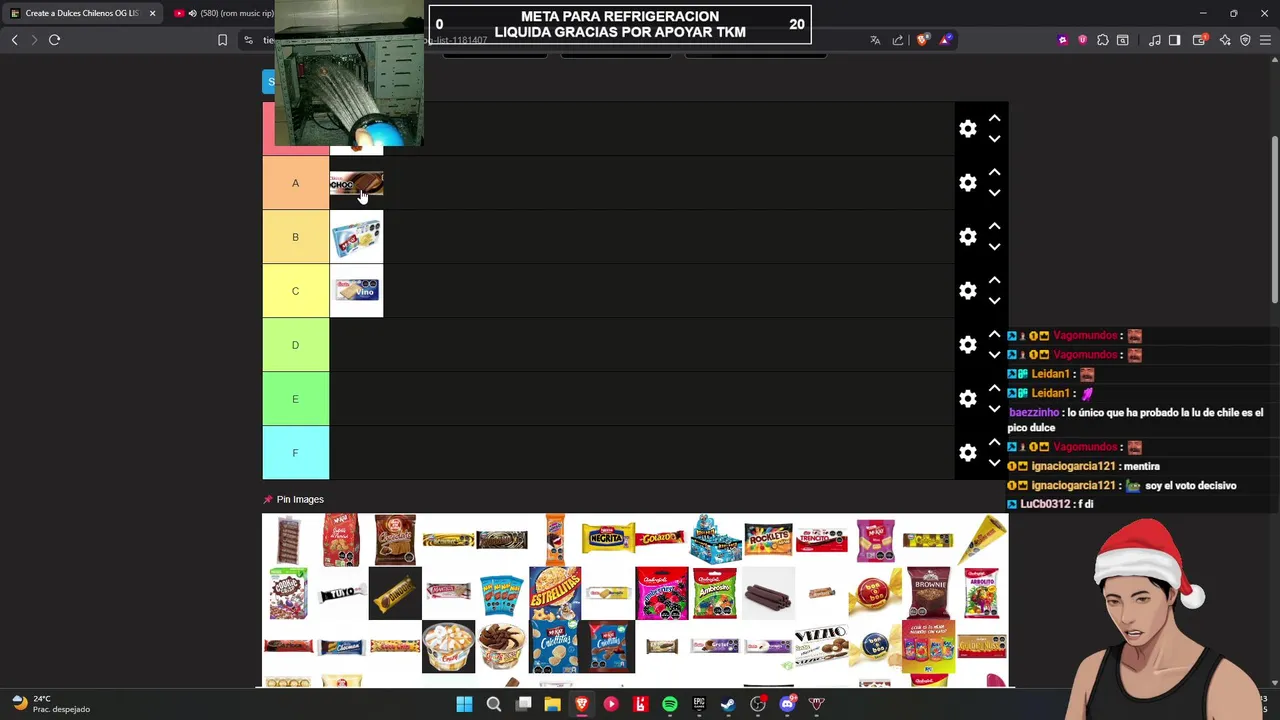This screenshot has width=1280, height=720.
Task: Move tier C row down with arrow
Action: pos(994,301)
